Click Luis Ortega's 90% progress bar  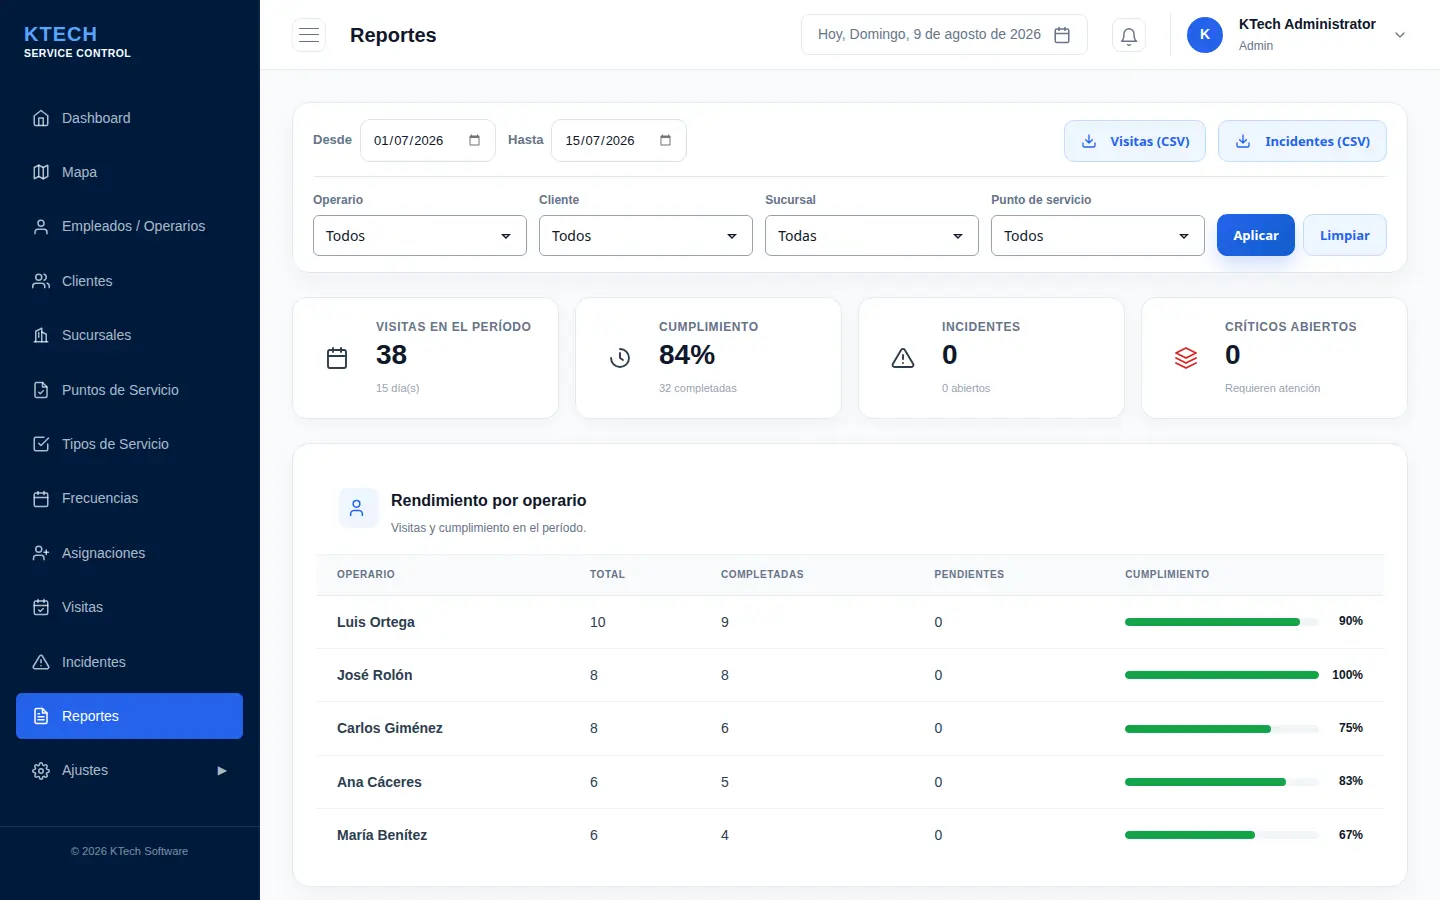[x=1221, y=622]
